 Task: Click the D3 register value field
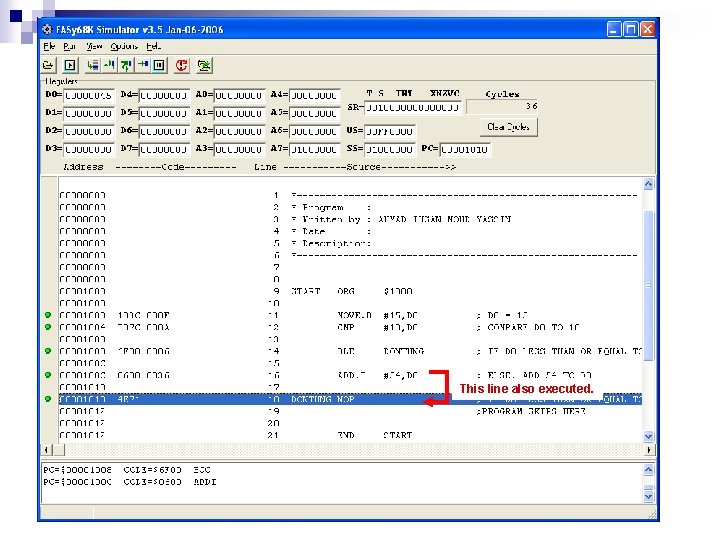coord(89,149)
